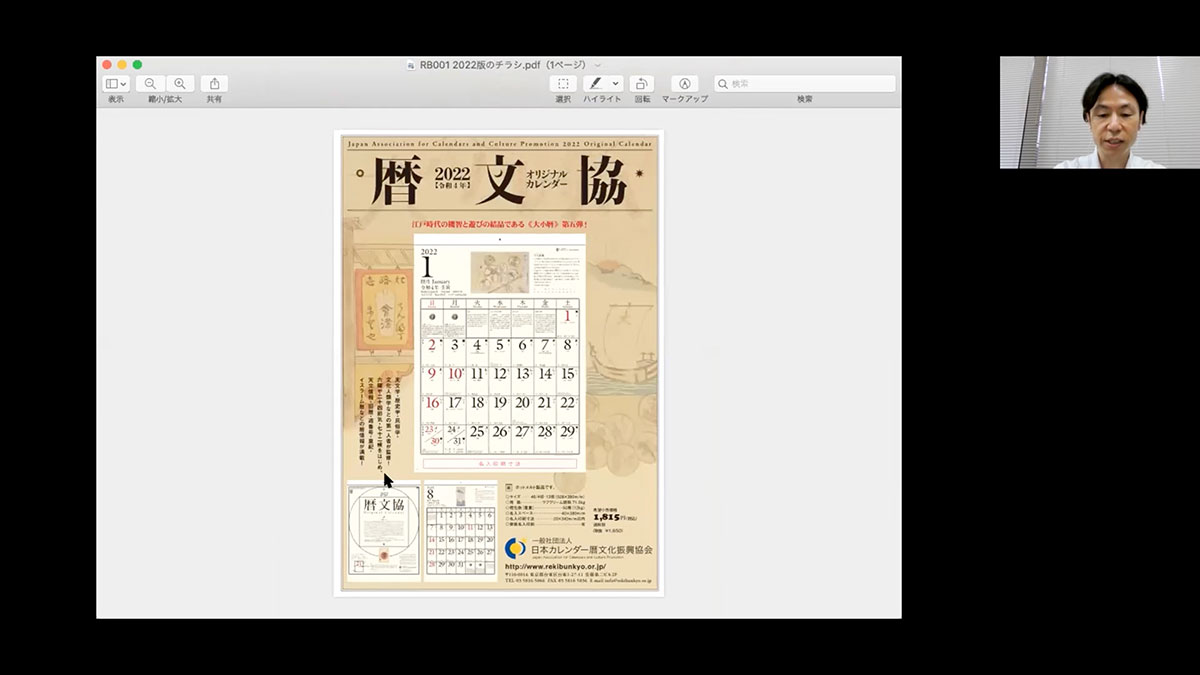Rotate the page with the rotate button
The image size is (1200, 675).
coord(642,84)
